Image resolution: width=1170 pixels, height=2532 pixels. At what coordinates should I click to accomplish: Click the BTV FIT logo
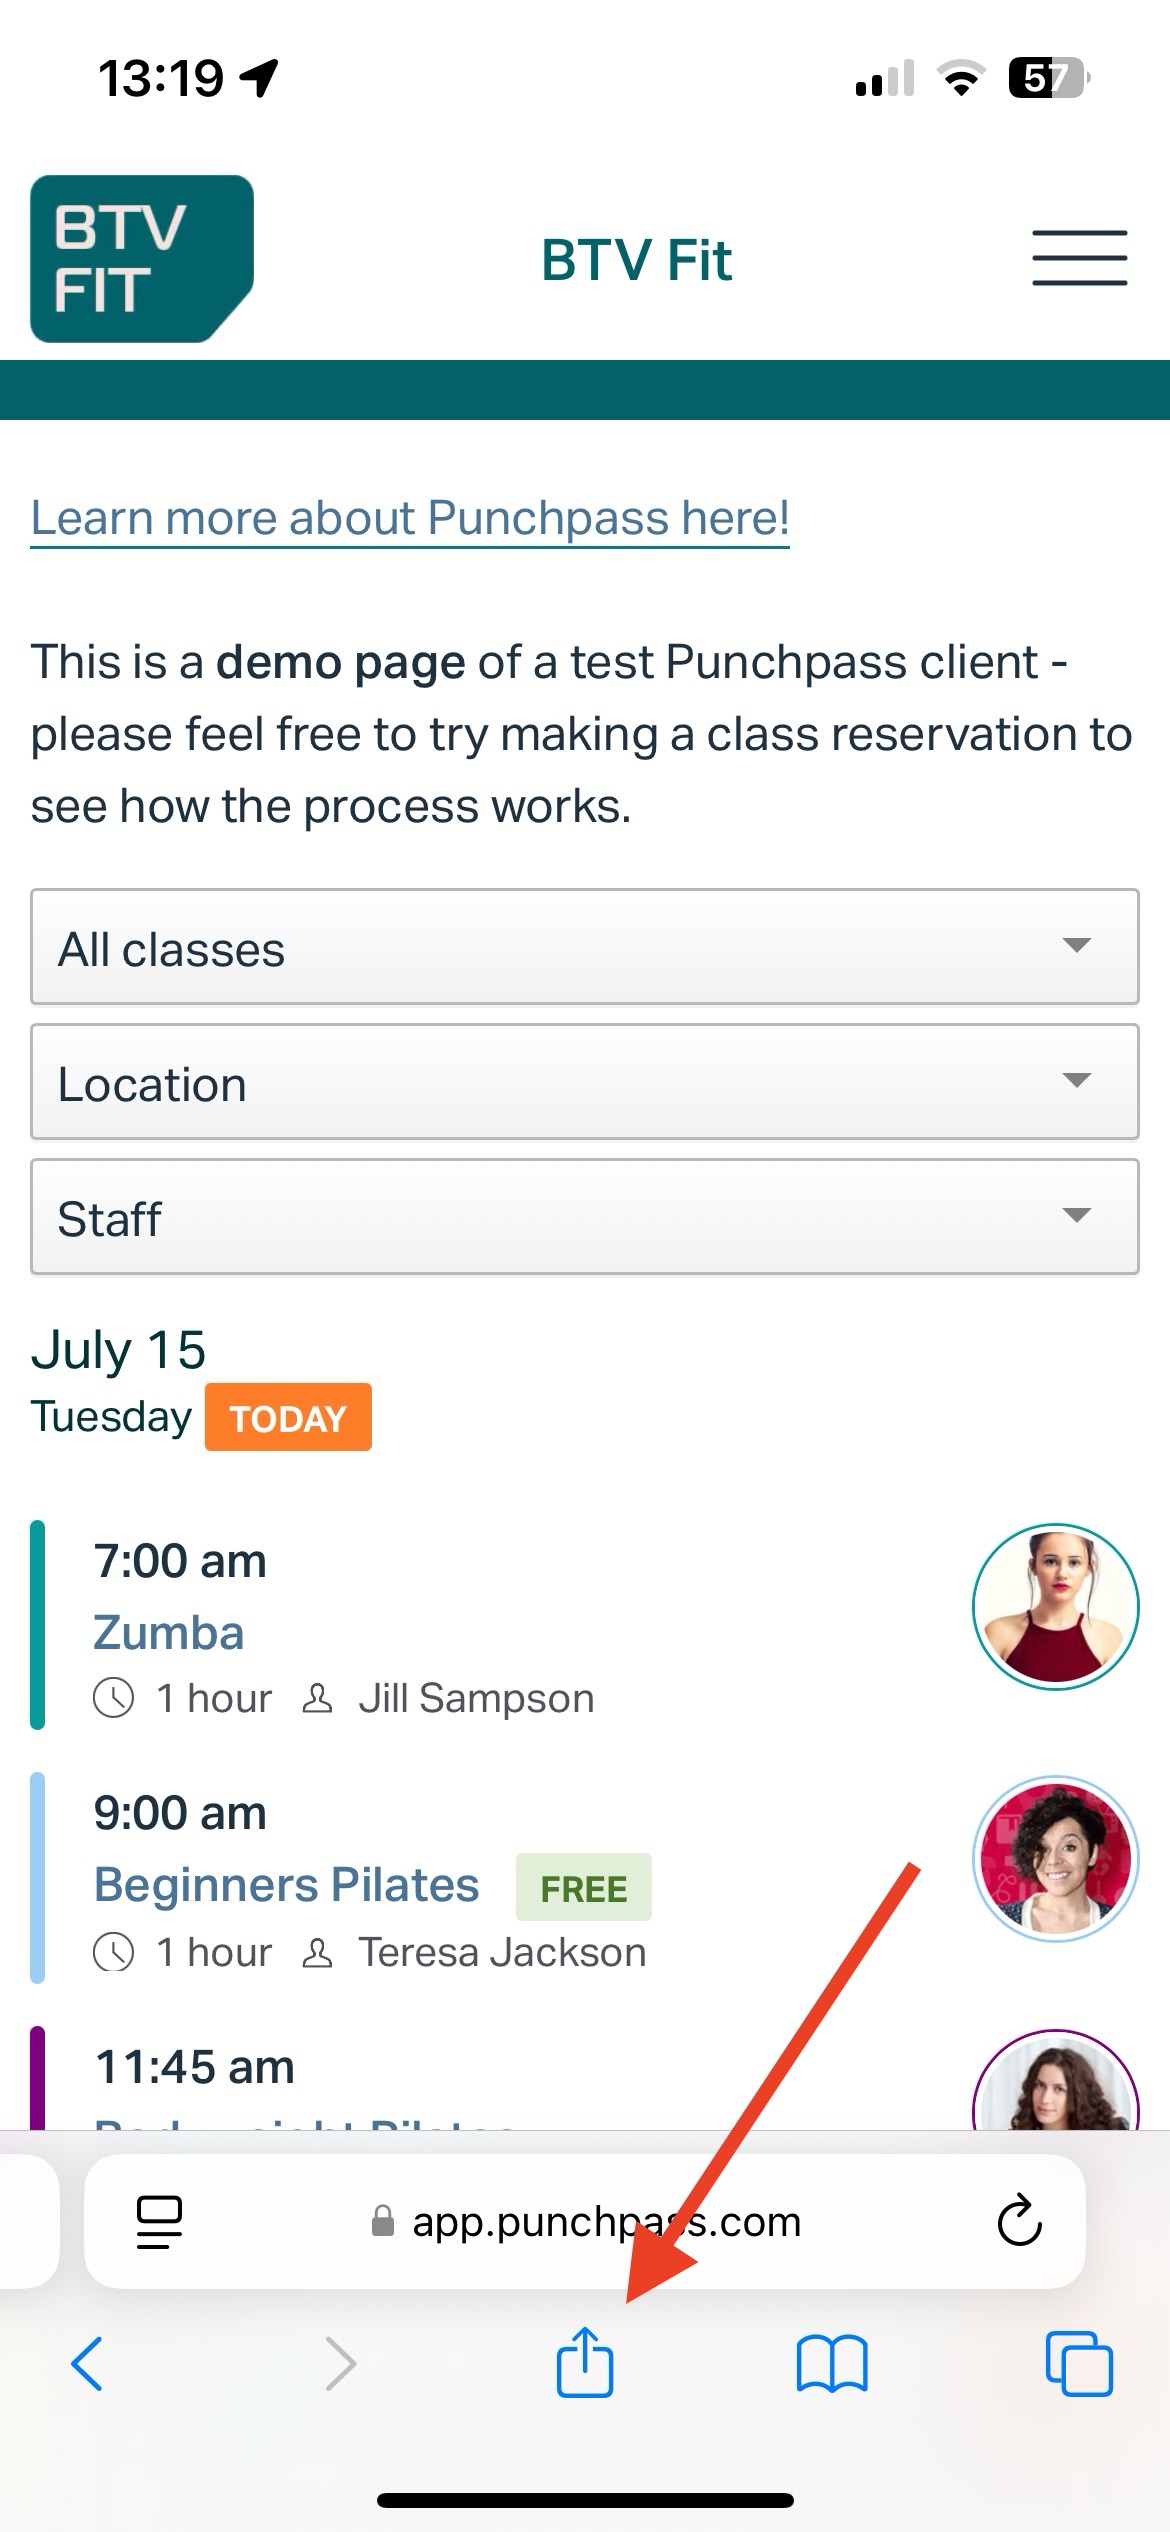142,259
